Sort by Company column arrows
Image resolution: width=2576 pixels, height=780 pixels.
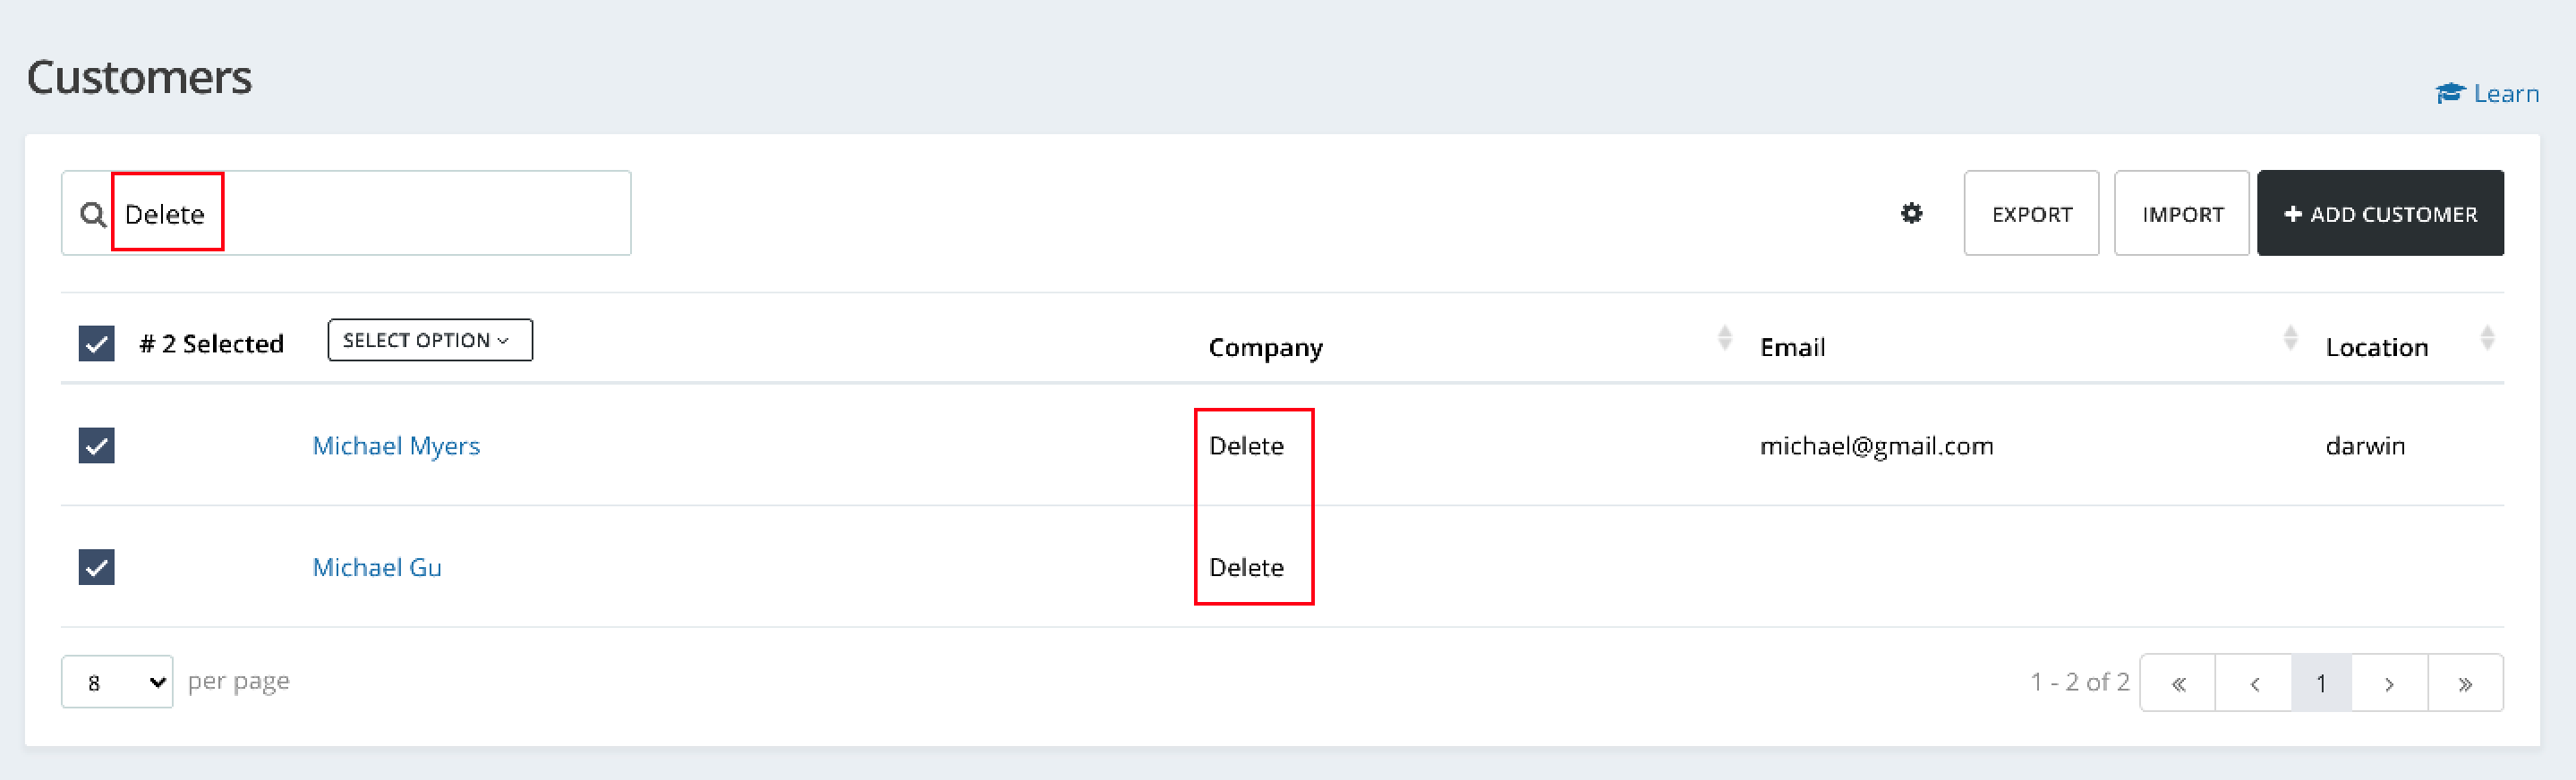pyautogui.click(x=1724, y=338)
